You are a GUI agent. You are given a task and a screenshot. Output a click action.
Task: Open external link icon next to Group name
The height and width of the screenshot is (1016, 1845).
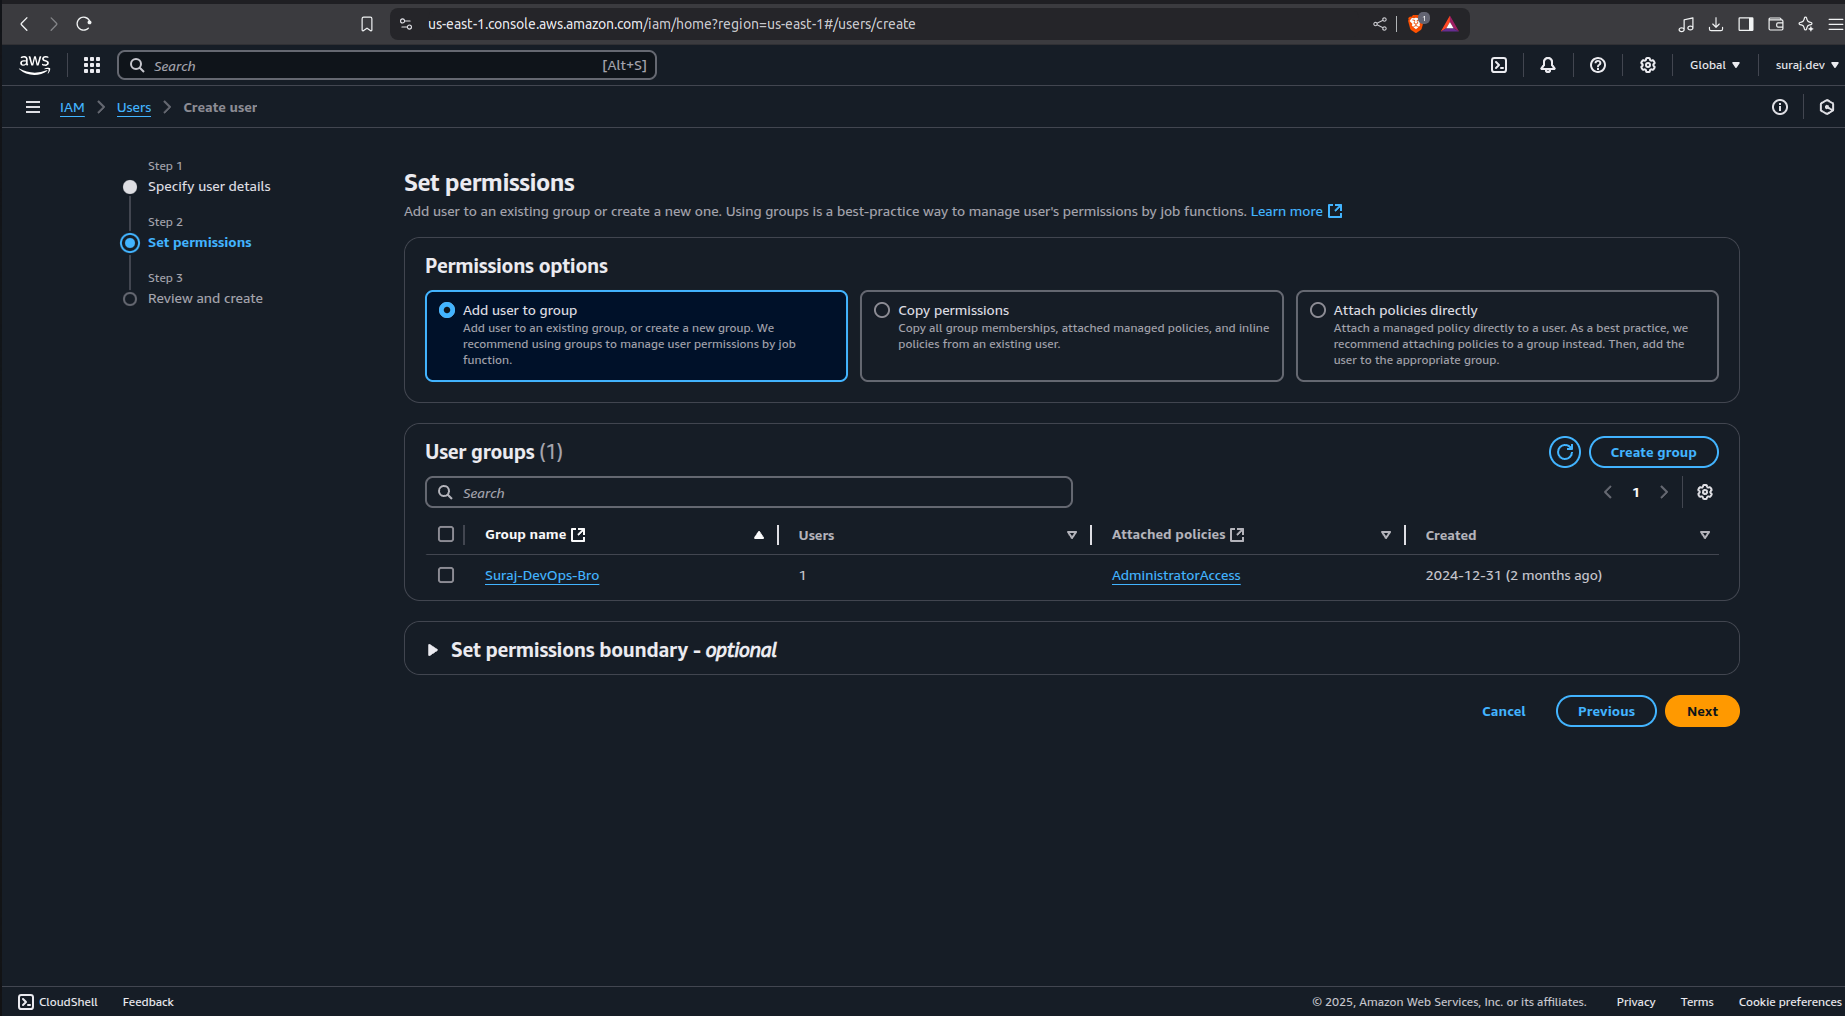pyautogui.click(x=578, y=535)
